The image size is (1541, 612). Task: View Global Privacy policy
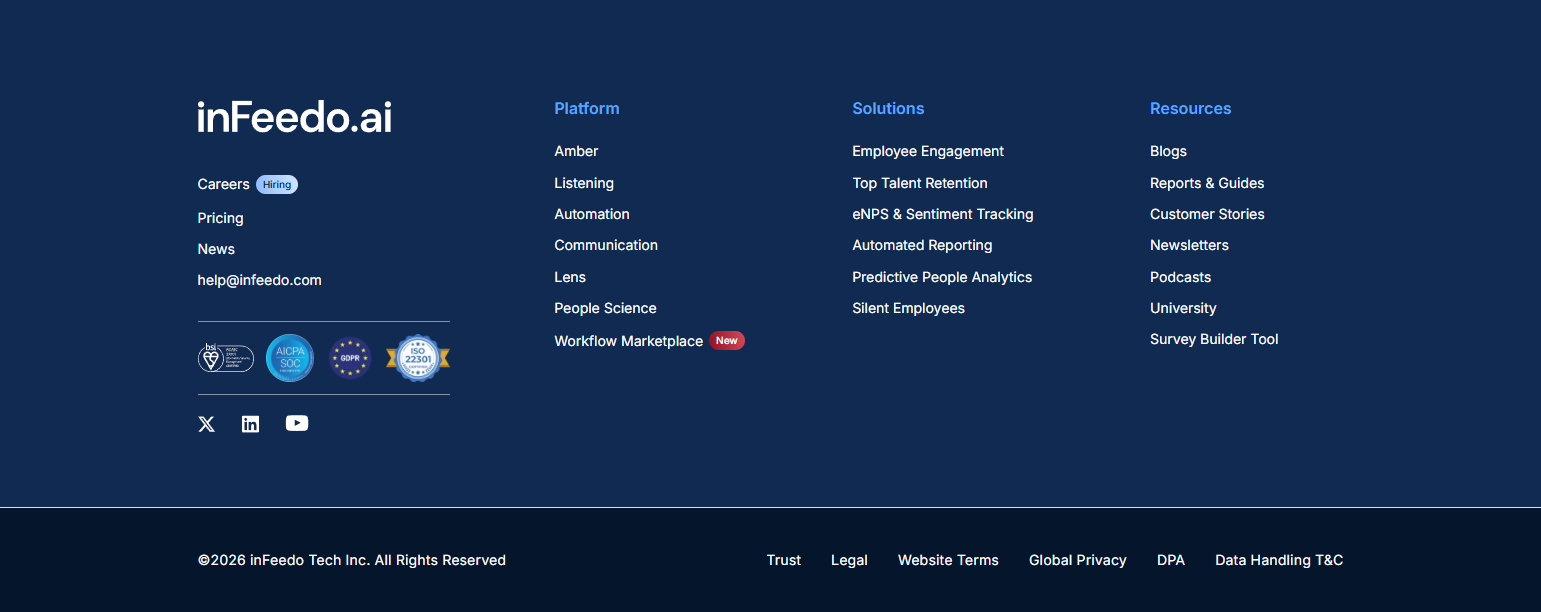point(1077,560)
